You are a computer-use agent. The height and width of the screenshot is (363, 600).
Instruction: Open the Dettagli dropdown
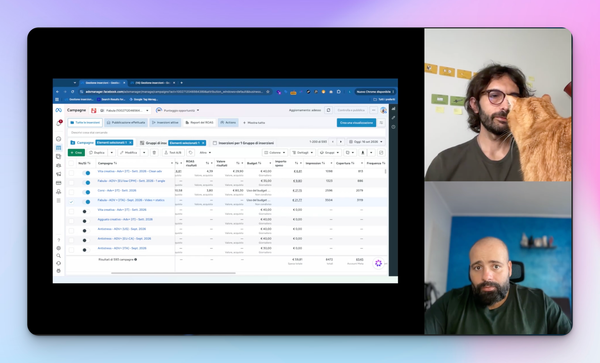coord(303,153)
